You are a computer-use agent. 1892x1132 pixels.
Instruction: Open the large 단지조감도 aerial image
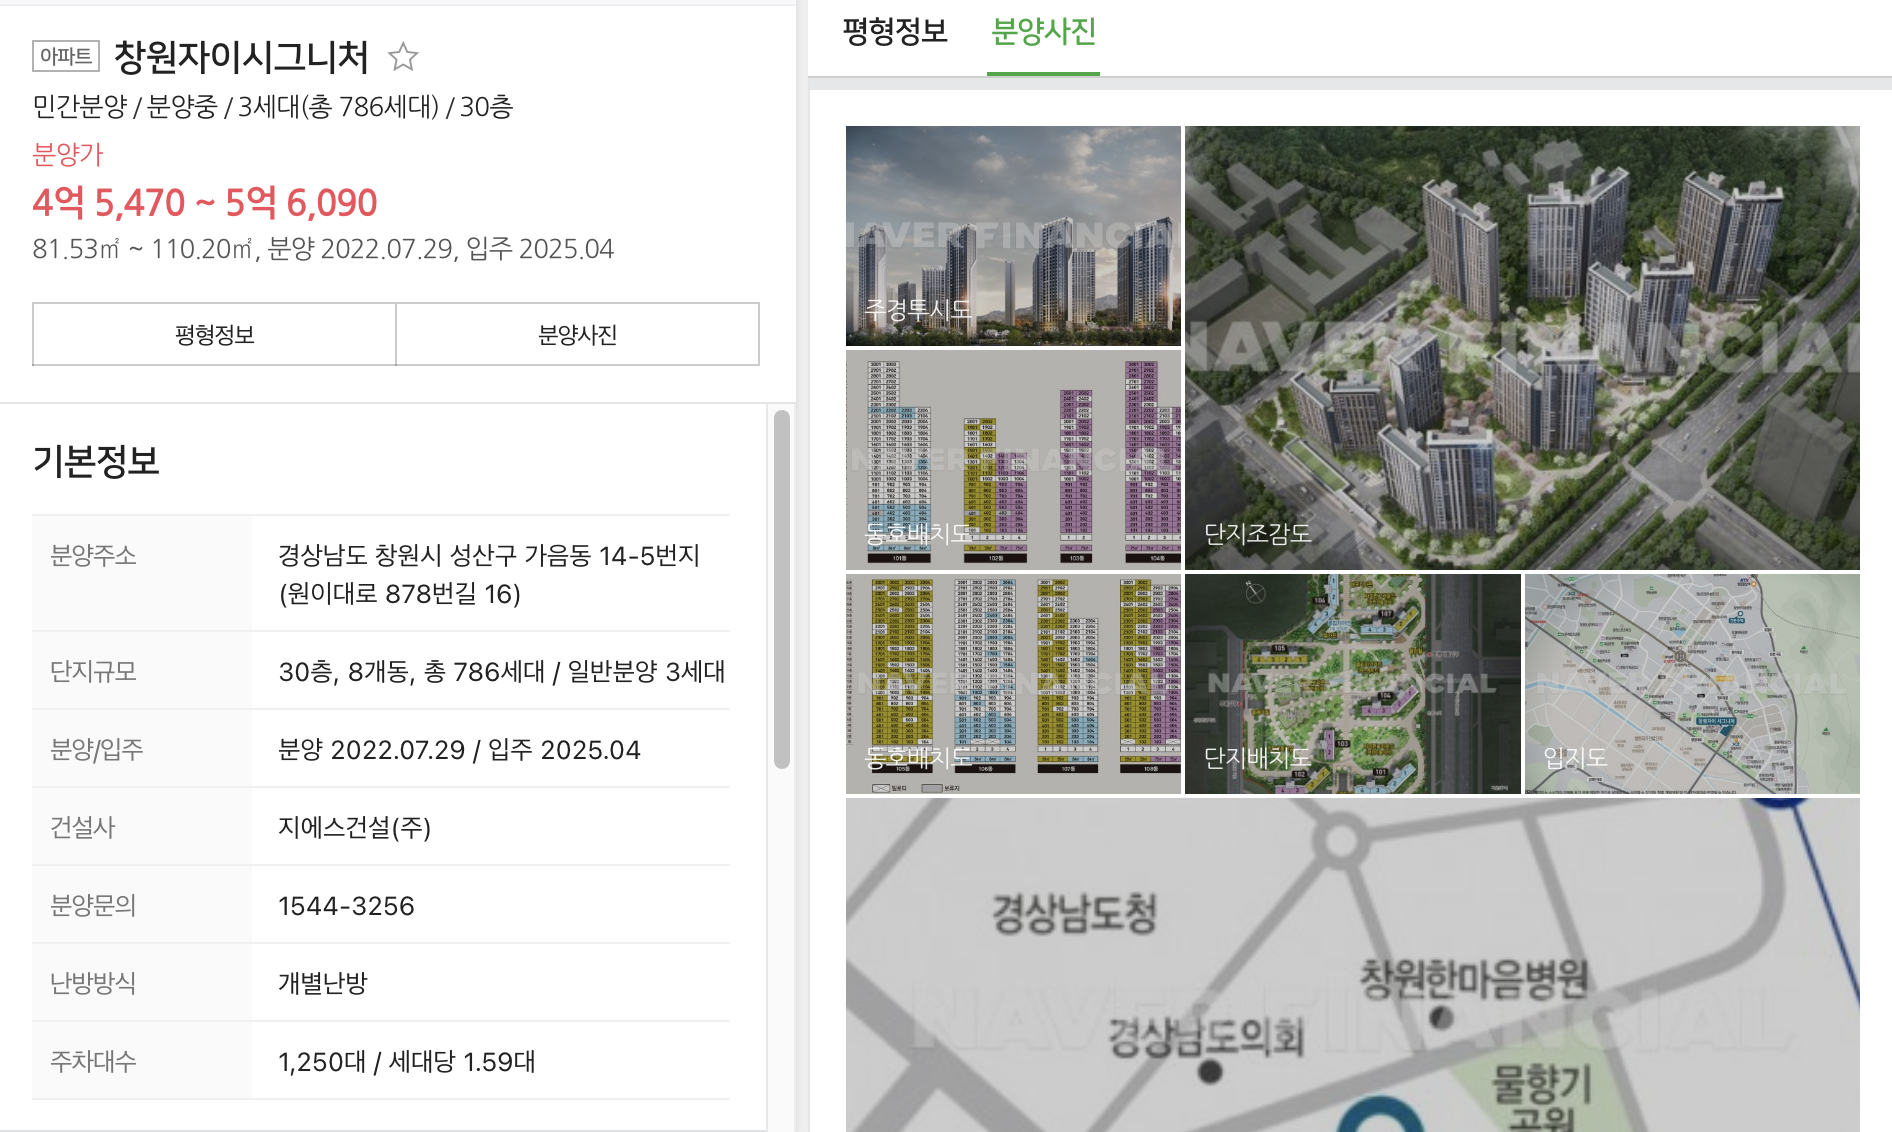point(1522,348)
